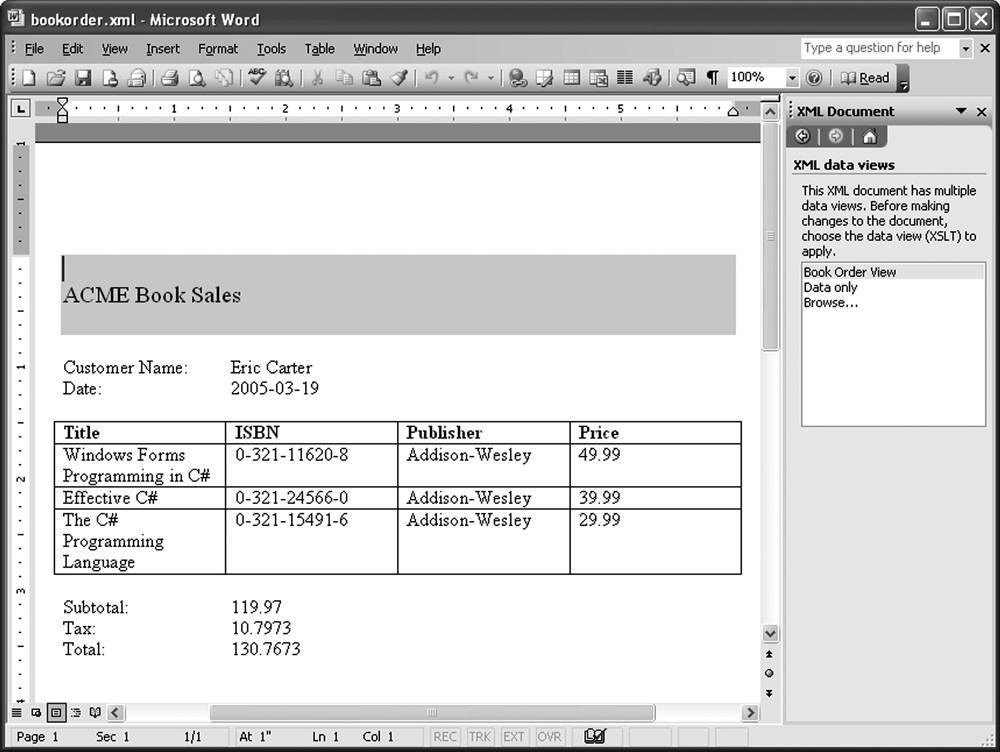Open the Zoom 100% dropdown
1000x752 pixels.
(x=792, y=78)
